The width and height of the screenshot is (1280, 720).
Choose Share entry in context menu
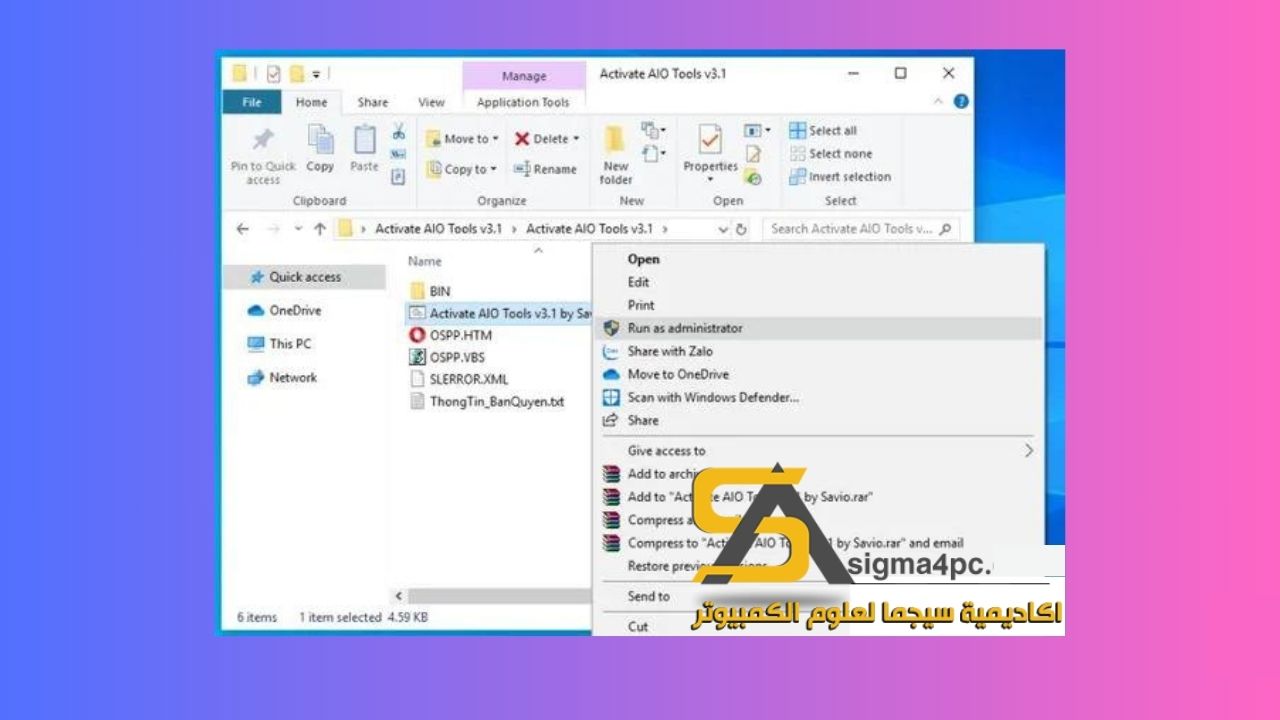click(818, 420)
